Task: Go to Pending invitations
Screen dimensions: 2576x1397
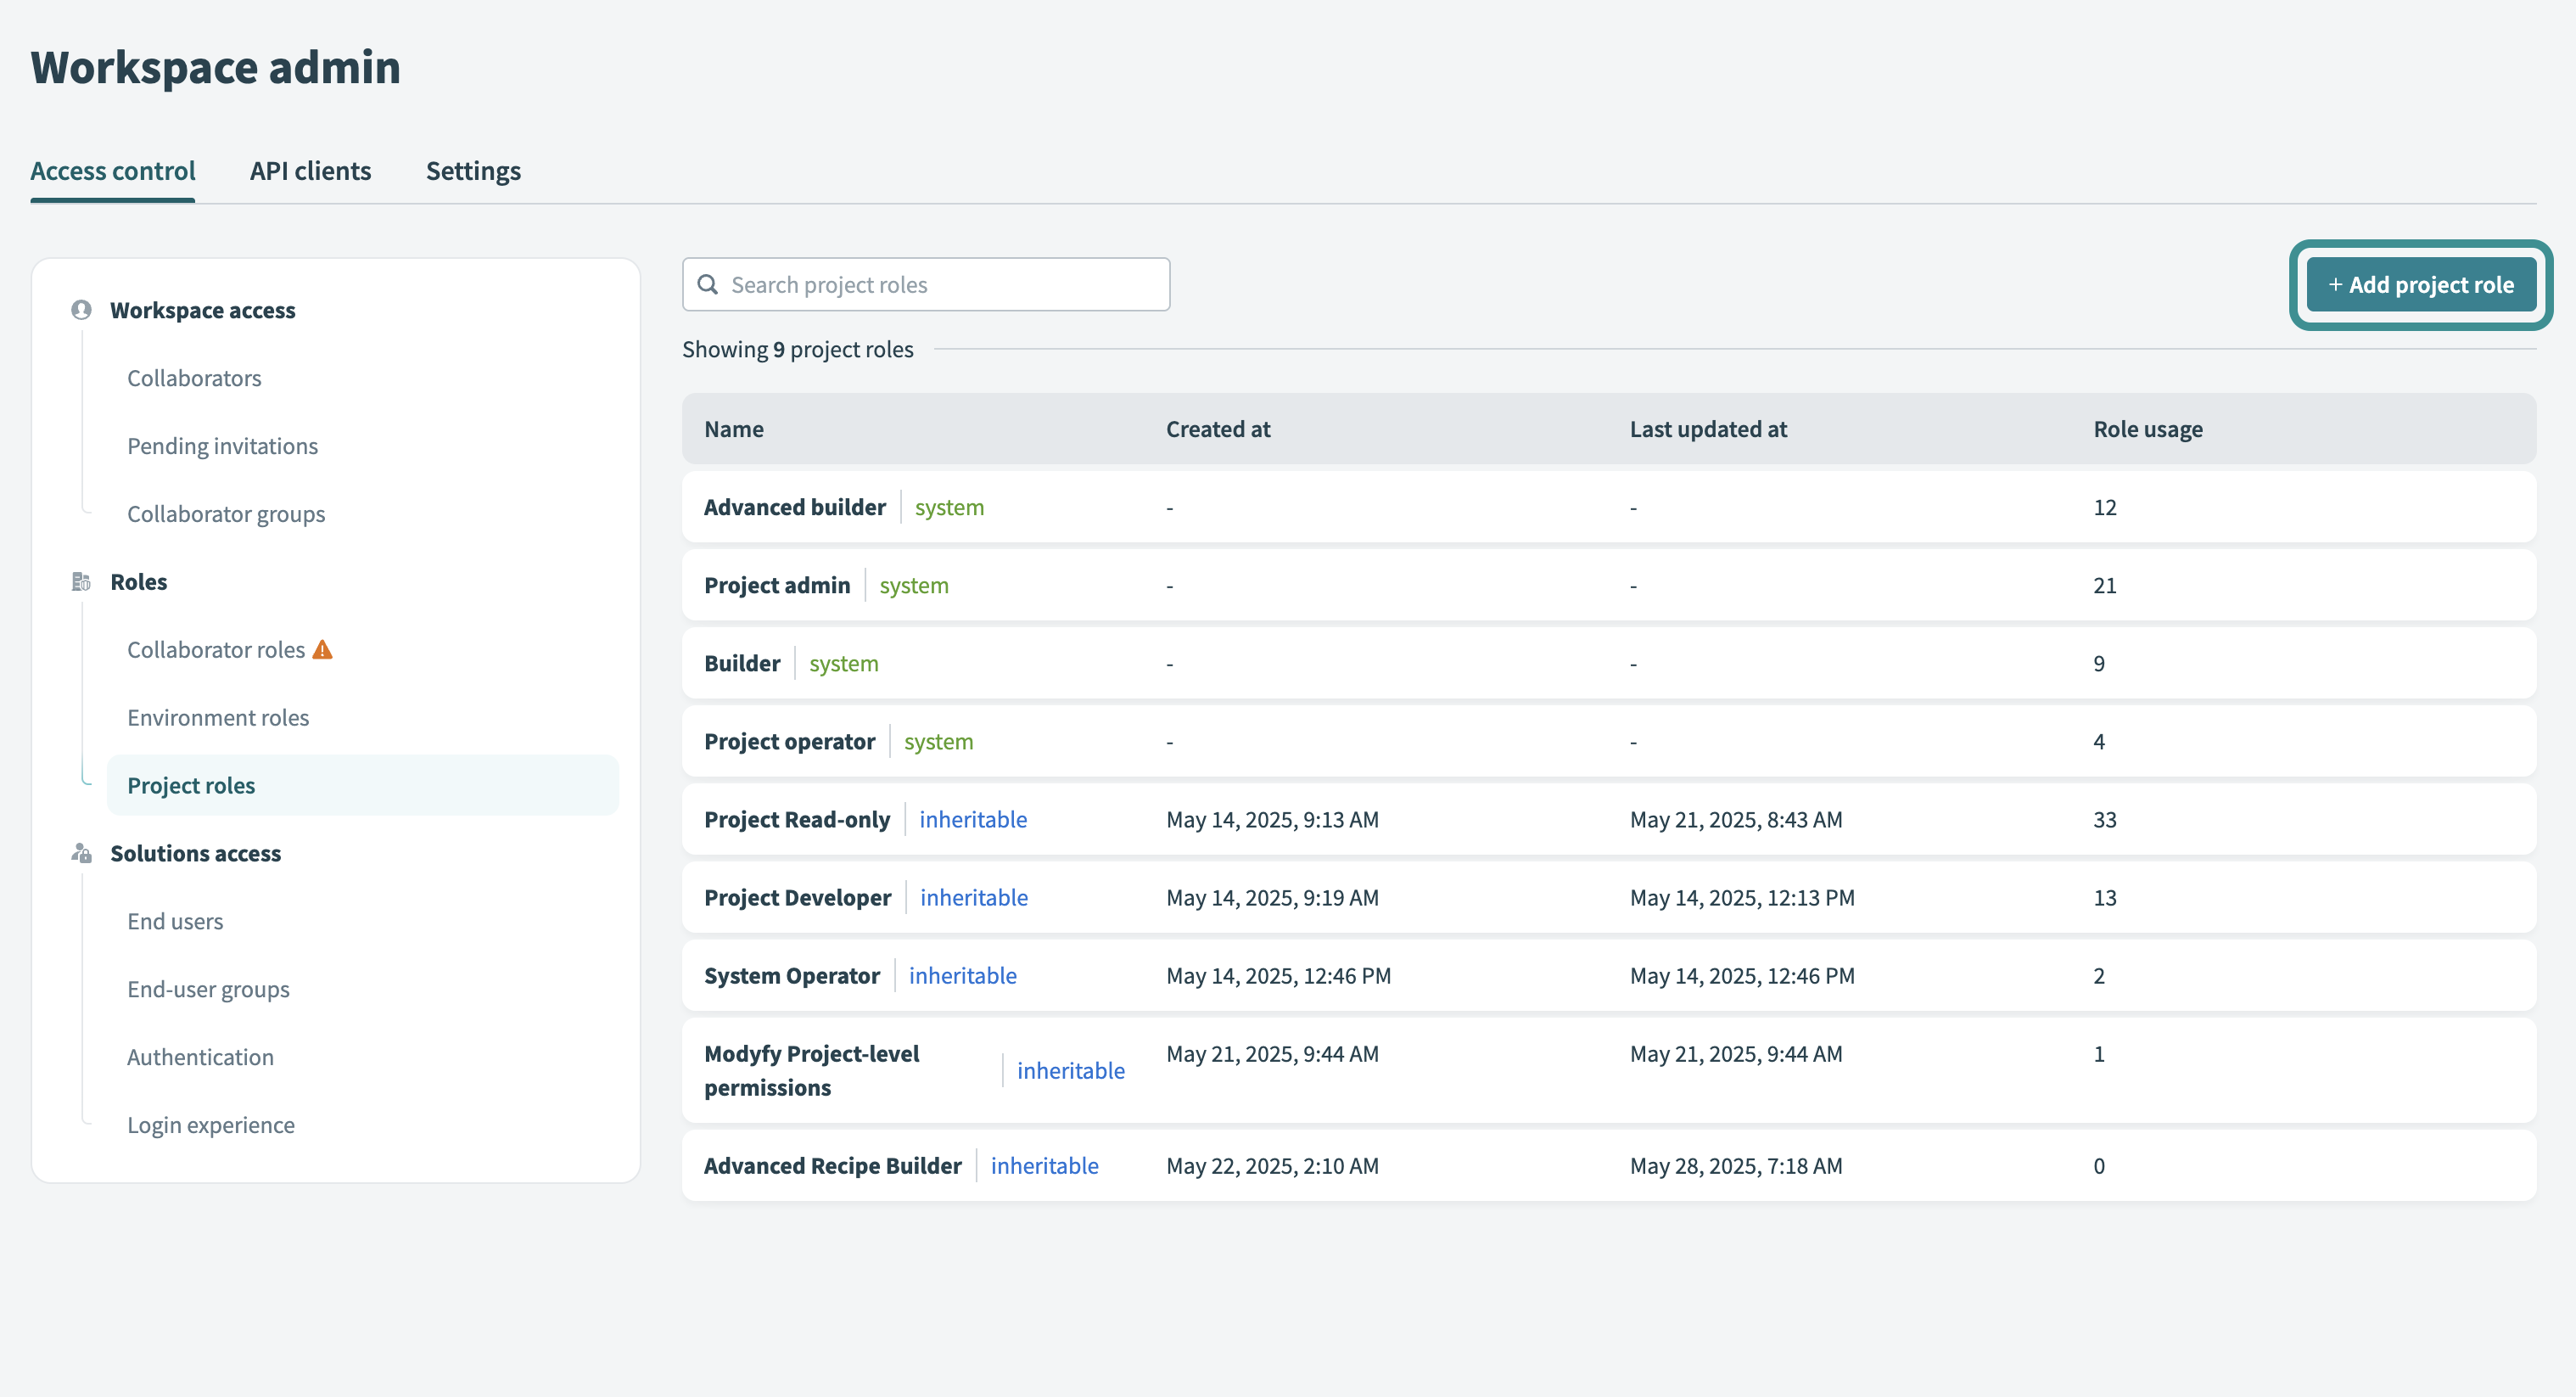Action: tap(222, 446)
